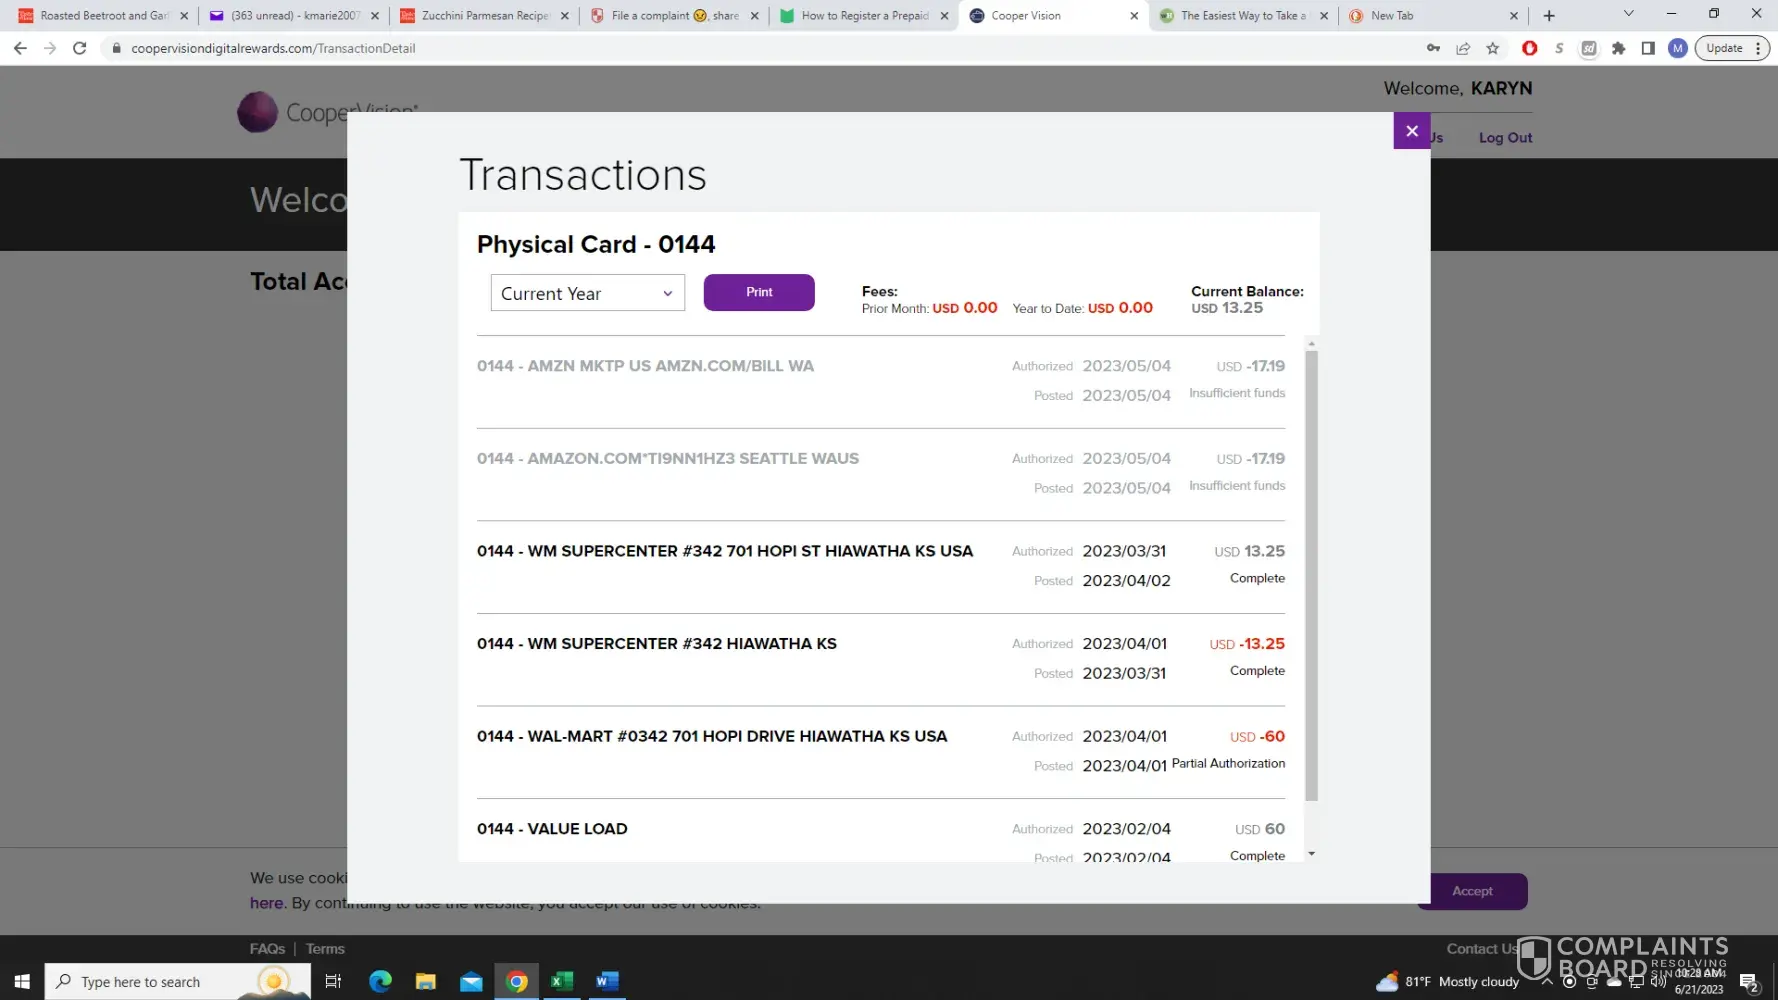Select the 0144 - VALUE LOAD transaction
The width and height of the screenshot is (1778, 1000).
click(x=881, y=831)
